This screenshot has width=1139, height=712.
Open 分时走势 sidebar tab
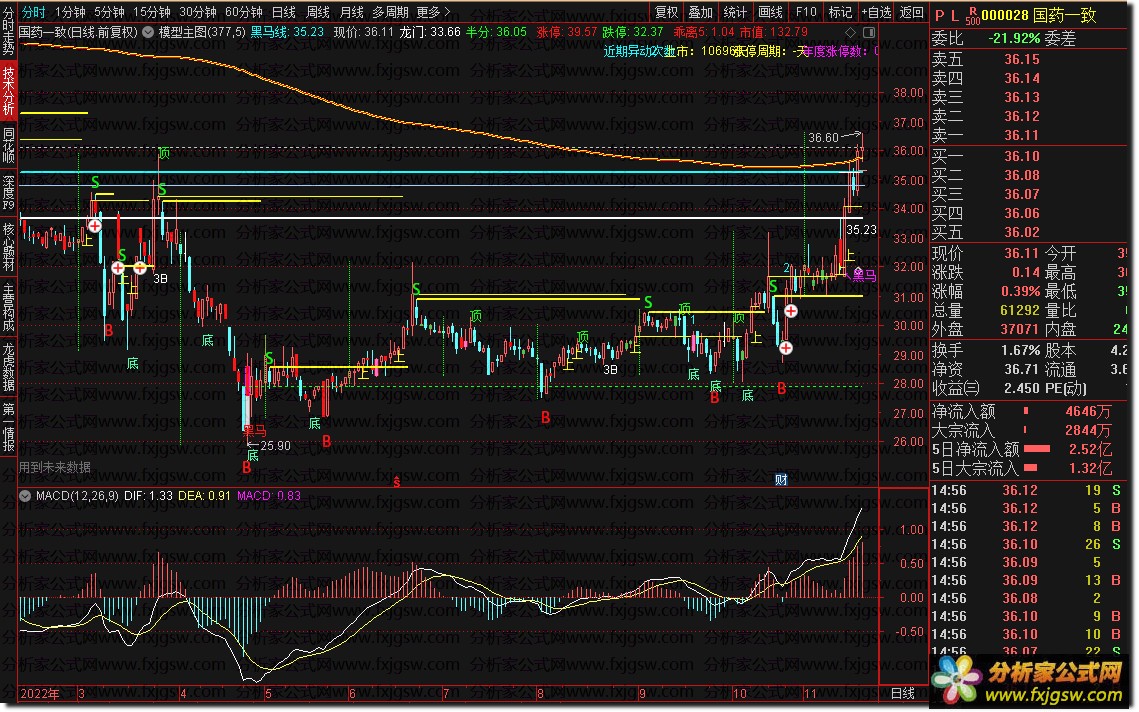tap(8, 33)
